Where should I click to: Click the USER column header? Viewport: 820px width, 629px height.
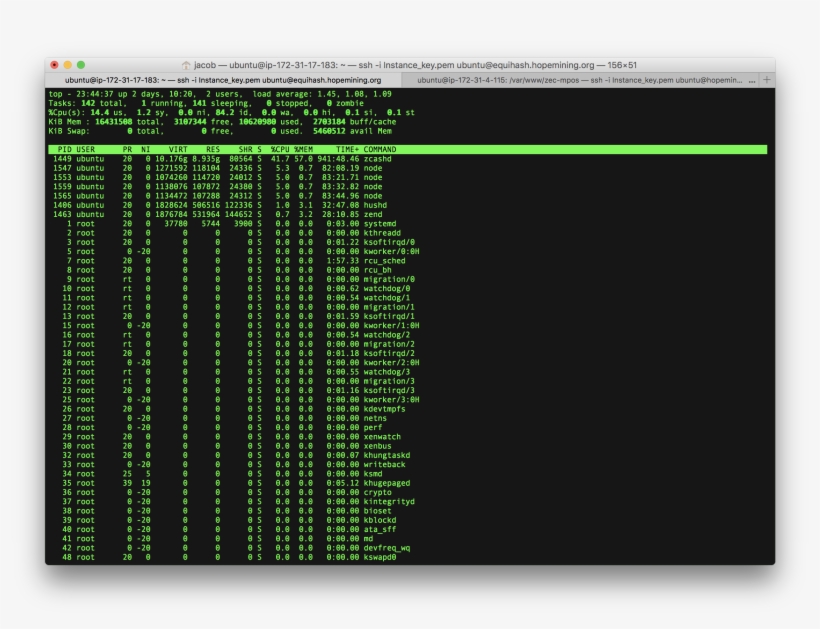[x=85, y=150]
